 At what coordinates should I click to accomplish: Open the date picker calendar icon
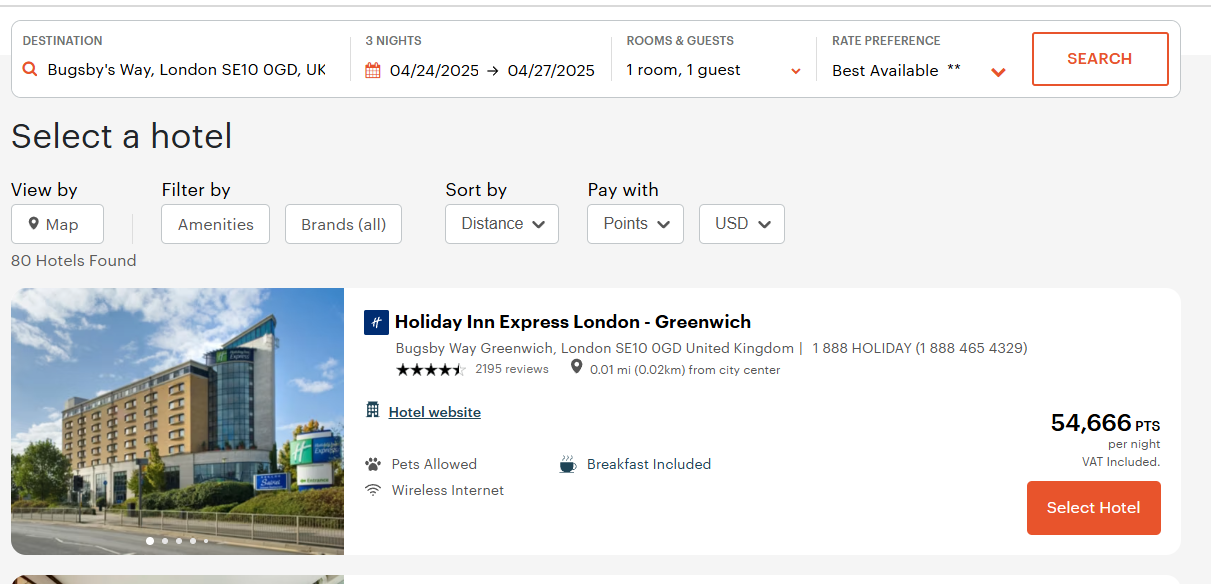tap(373, 70)
